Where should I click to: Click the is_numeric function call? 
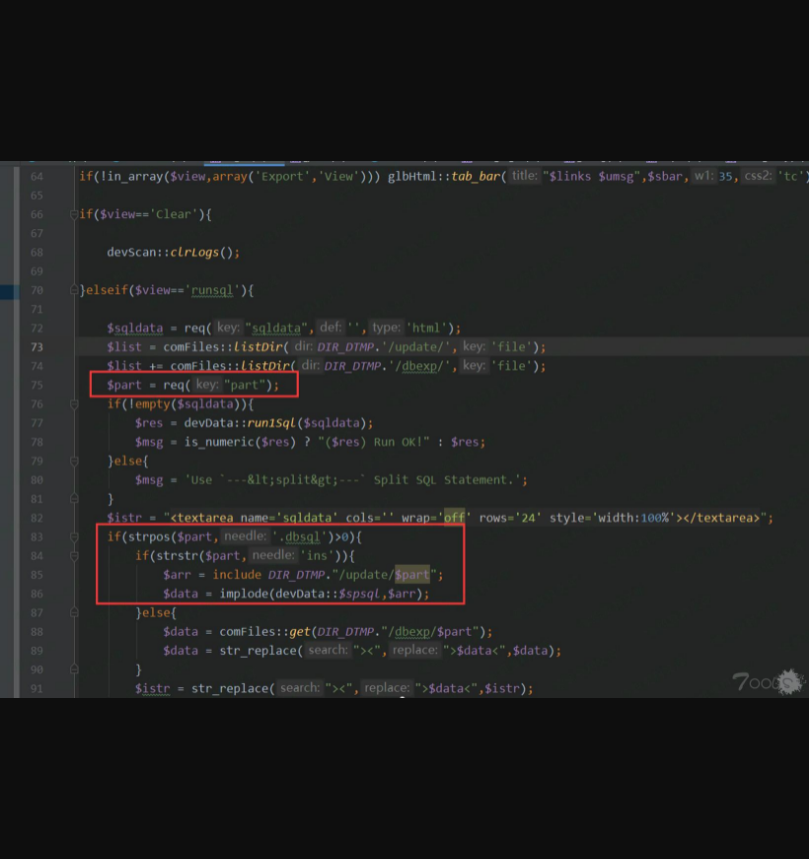pos(225,442)
